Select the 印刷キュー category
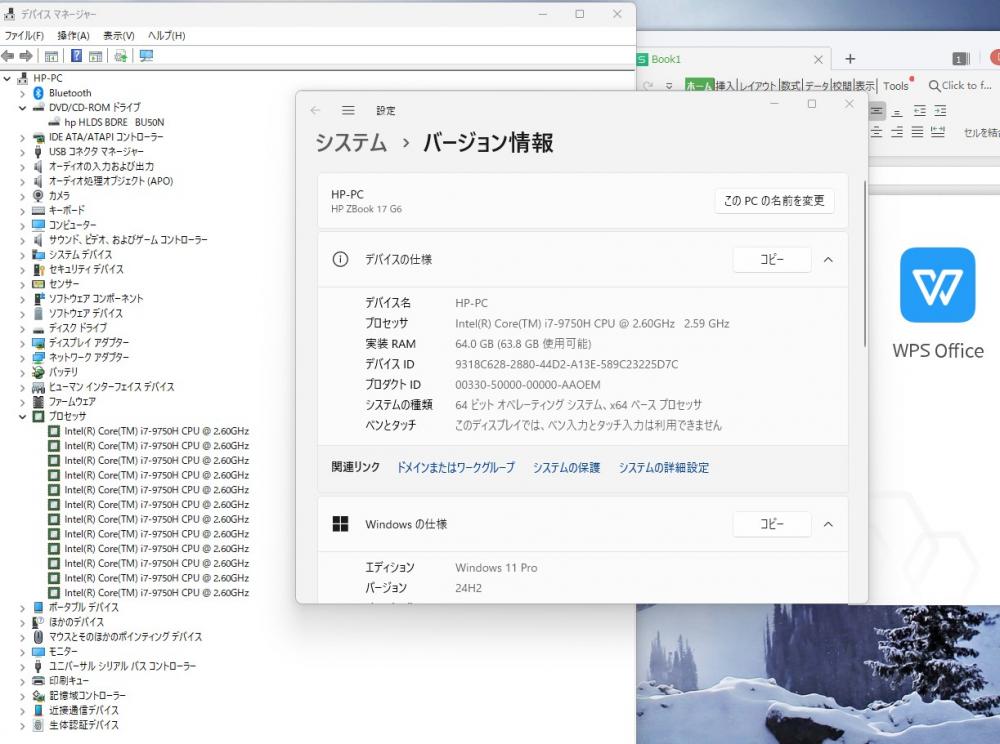 tap(69, 681)
